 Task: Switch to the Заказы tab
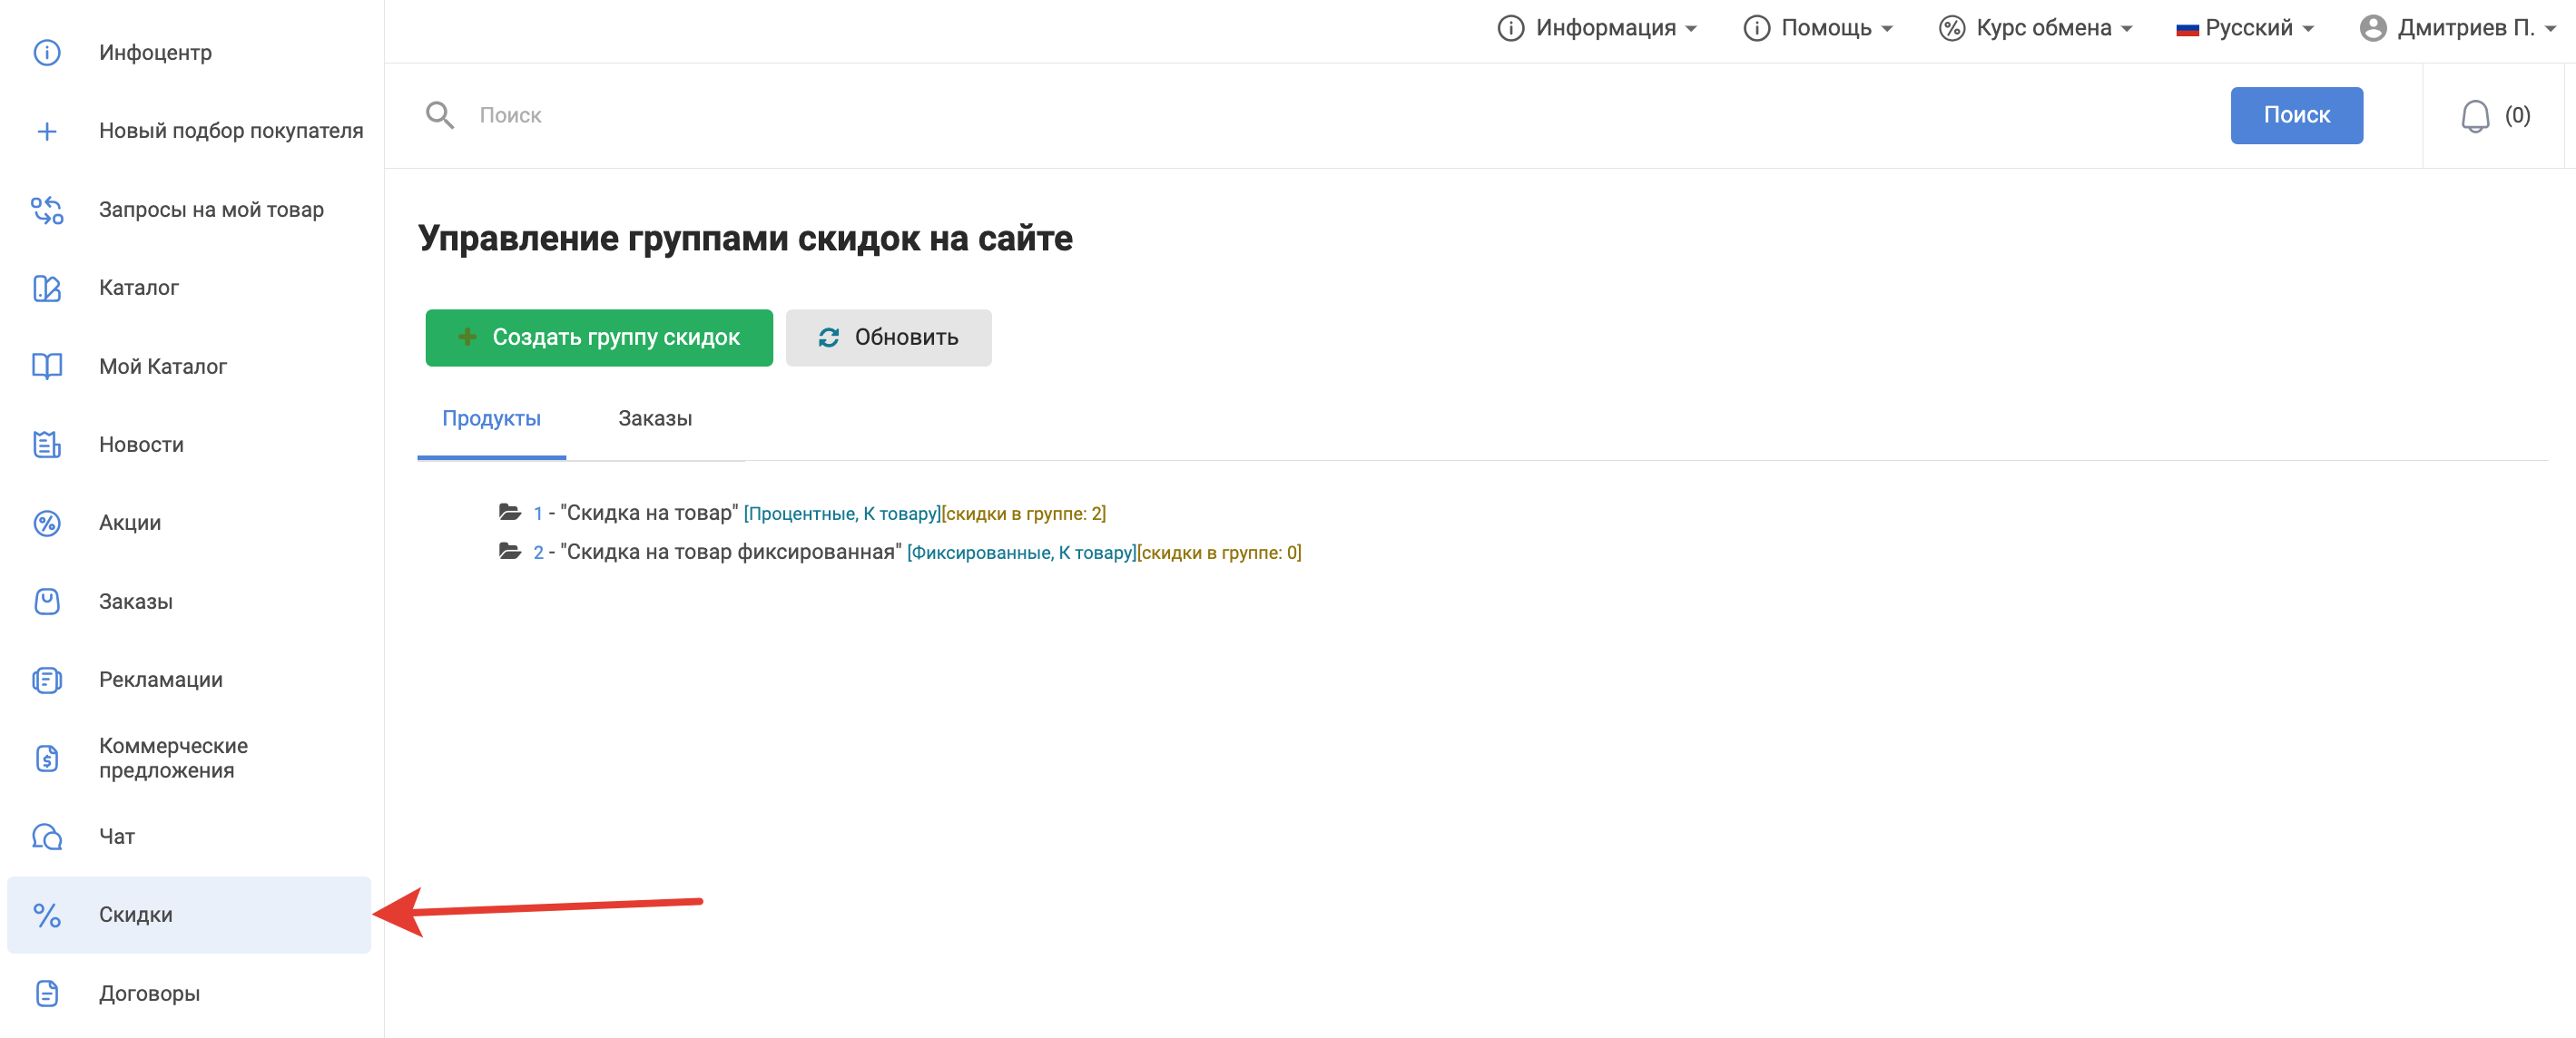pos(654,419)
